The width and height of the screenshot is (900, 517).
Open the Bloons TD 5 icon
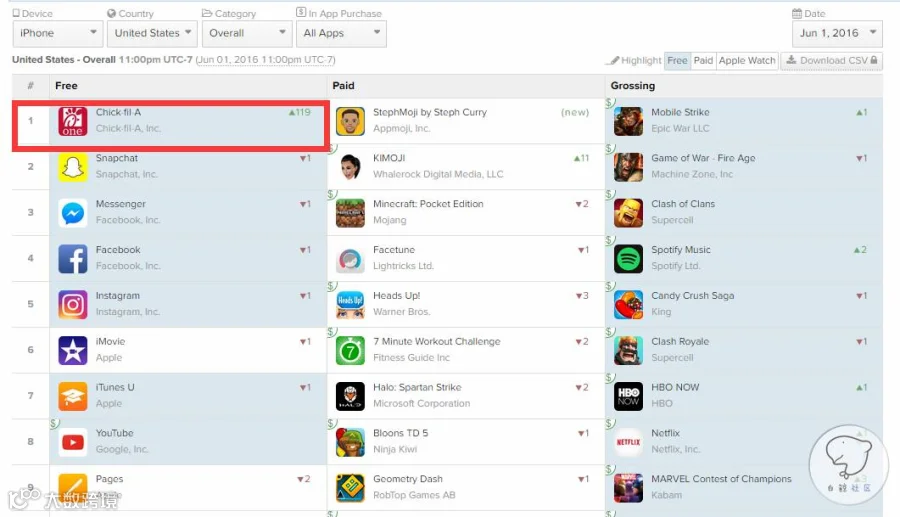point(350,442)
